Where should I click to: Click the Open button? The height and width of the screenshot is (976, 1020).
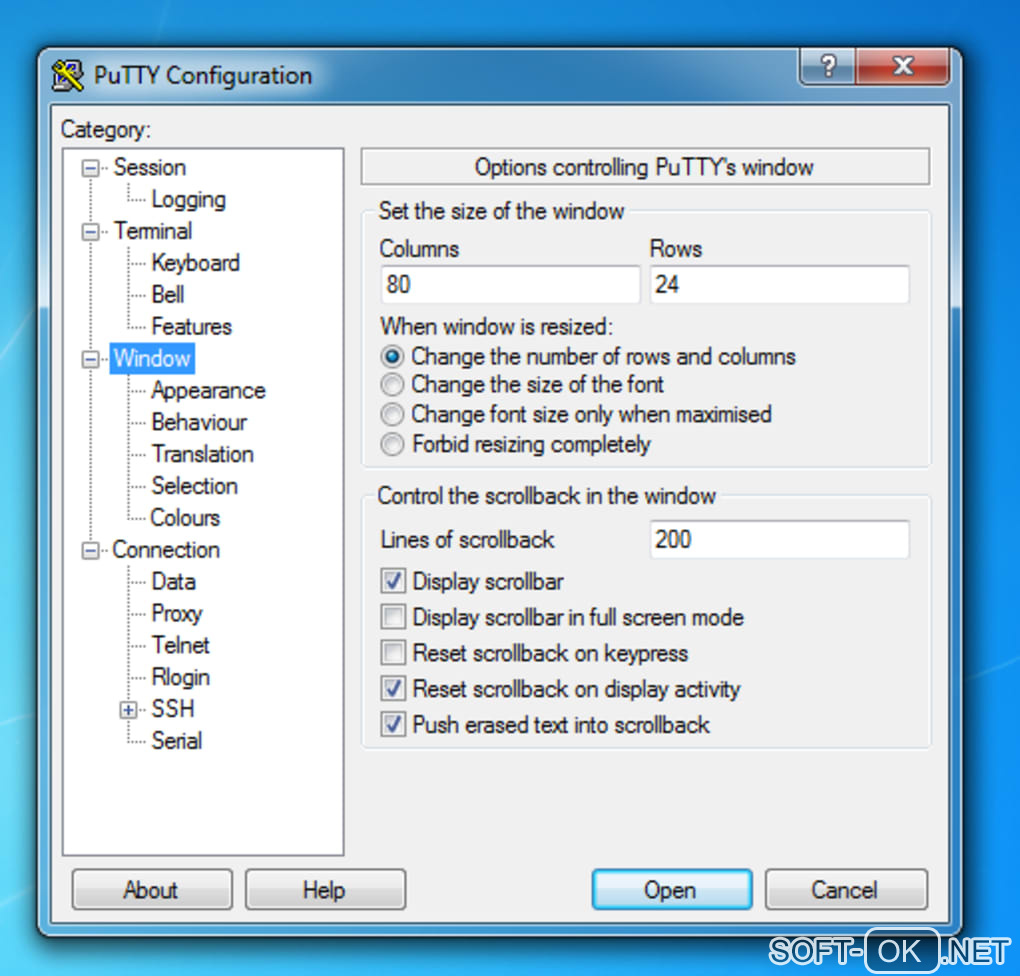click(x=672, y=889)
